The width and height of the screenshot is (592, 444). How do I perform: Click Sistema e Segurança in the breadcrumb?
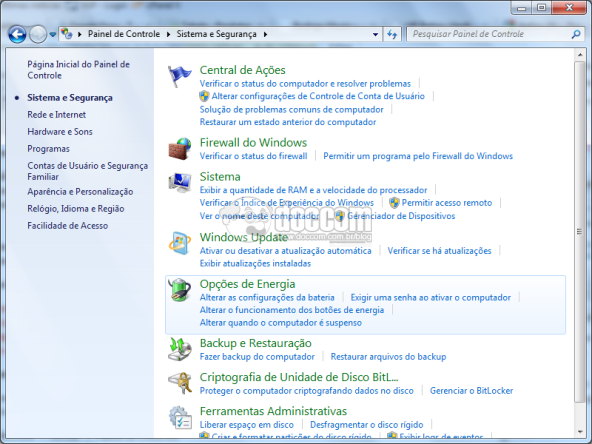pos(217,34)
